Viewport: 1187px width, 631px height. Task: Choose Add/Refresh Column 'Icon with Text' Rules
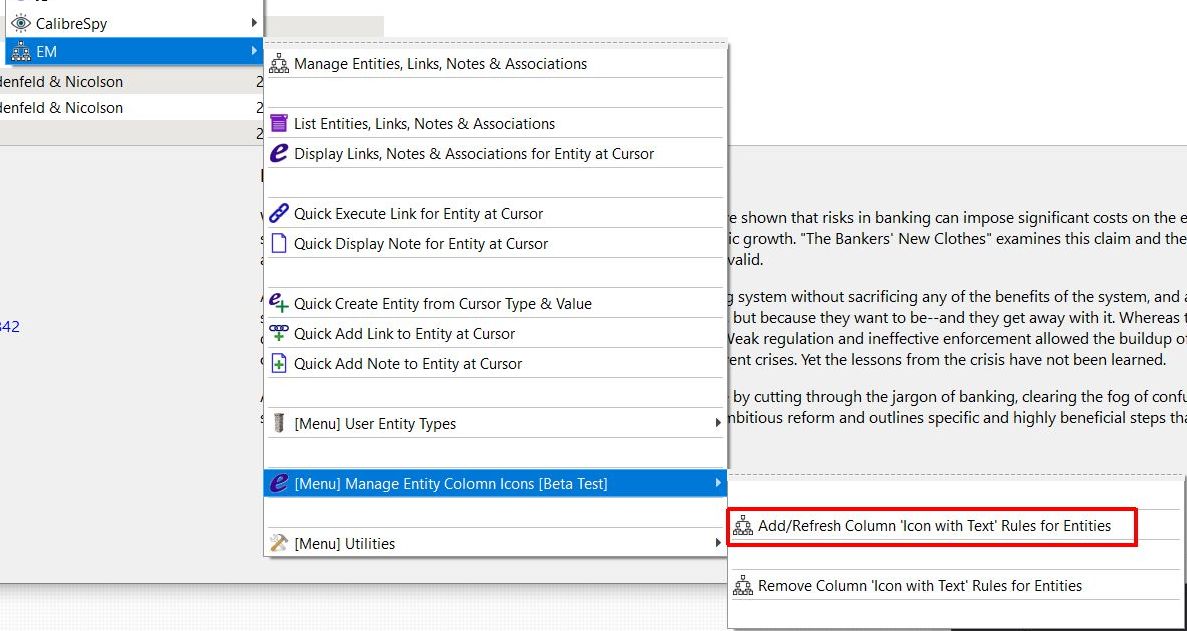934,526
